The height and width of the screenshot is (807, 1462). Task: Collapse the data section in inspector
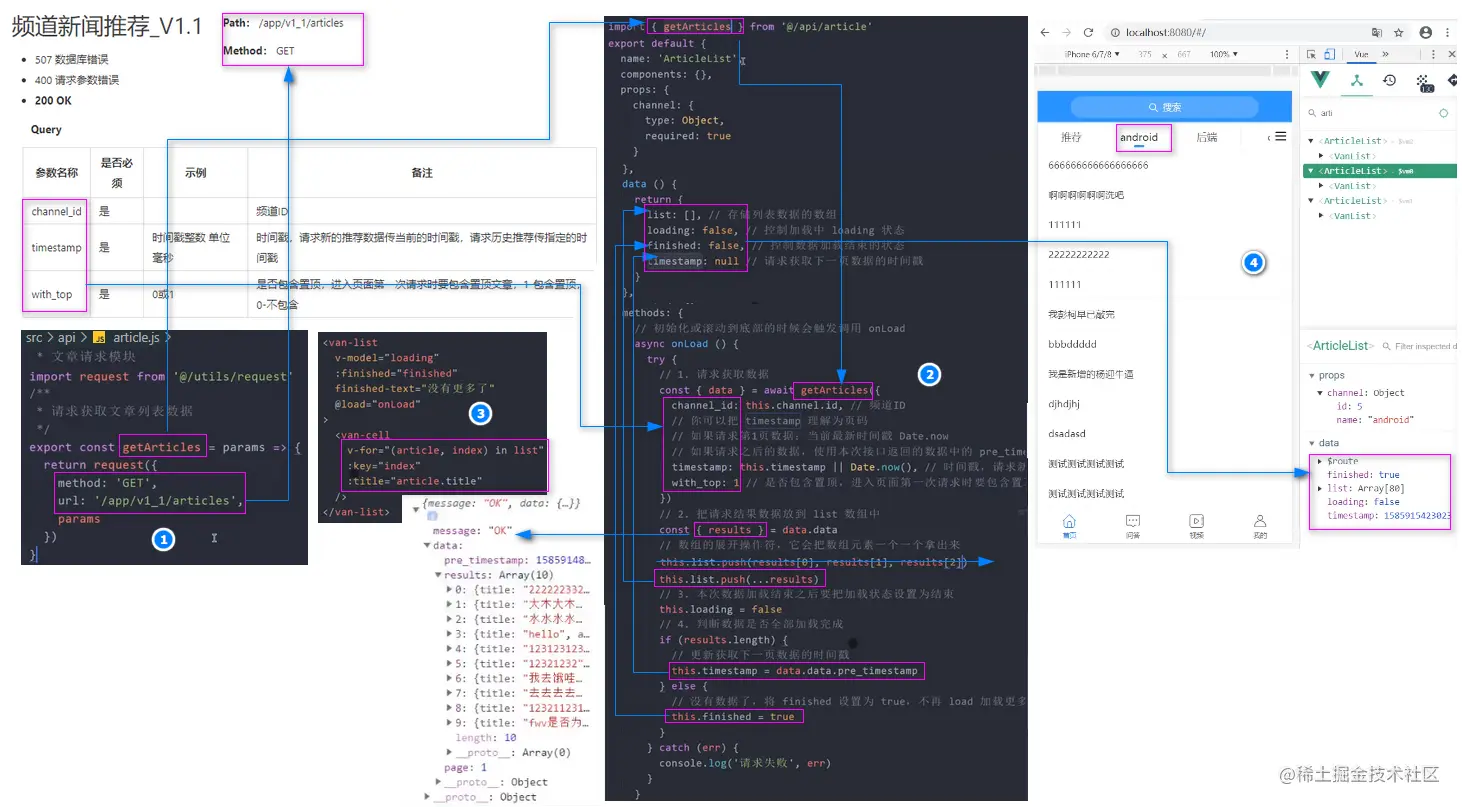pyautogui.click(x=1311, y=443)
